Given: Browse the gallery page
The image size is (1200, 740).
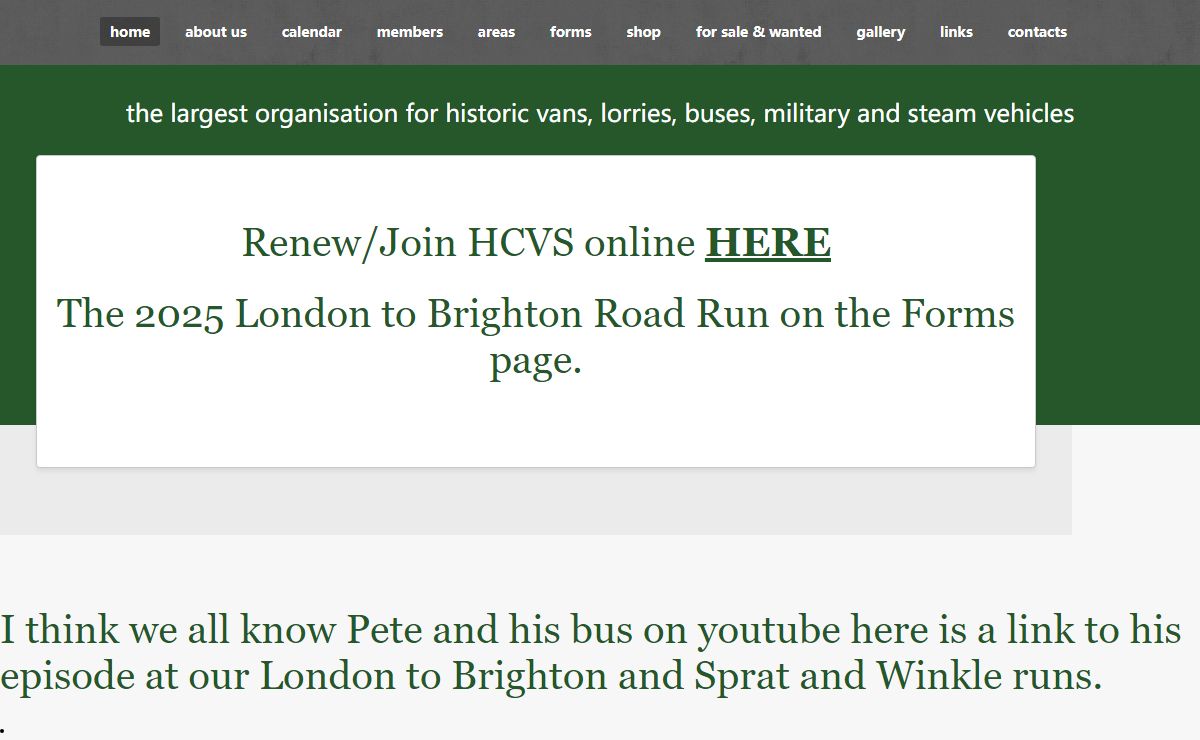Looking at the screenshot, I should (x=881, y=32).
